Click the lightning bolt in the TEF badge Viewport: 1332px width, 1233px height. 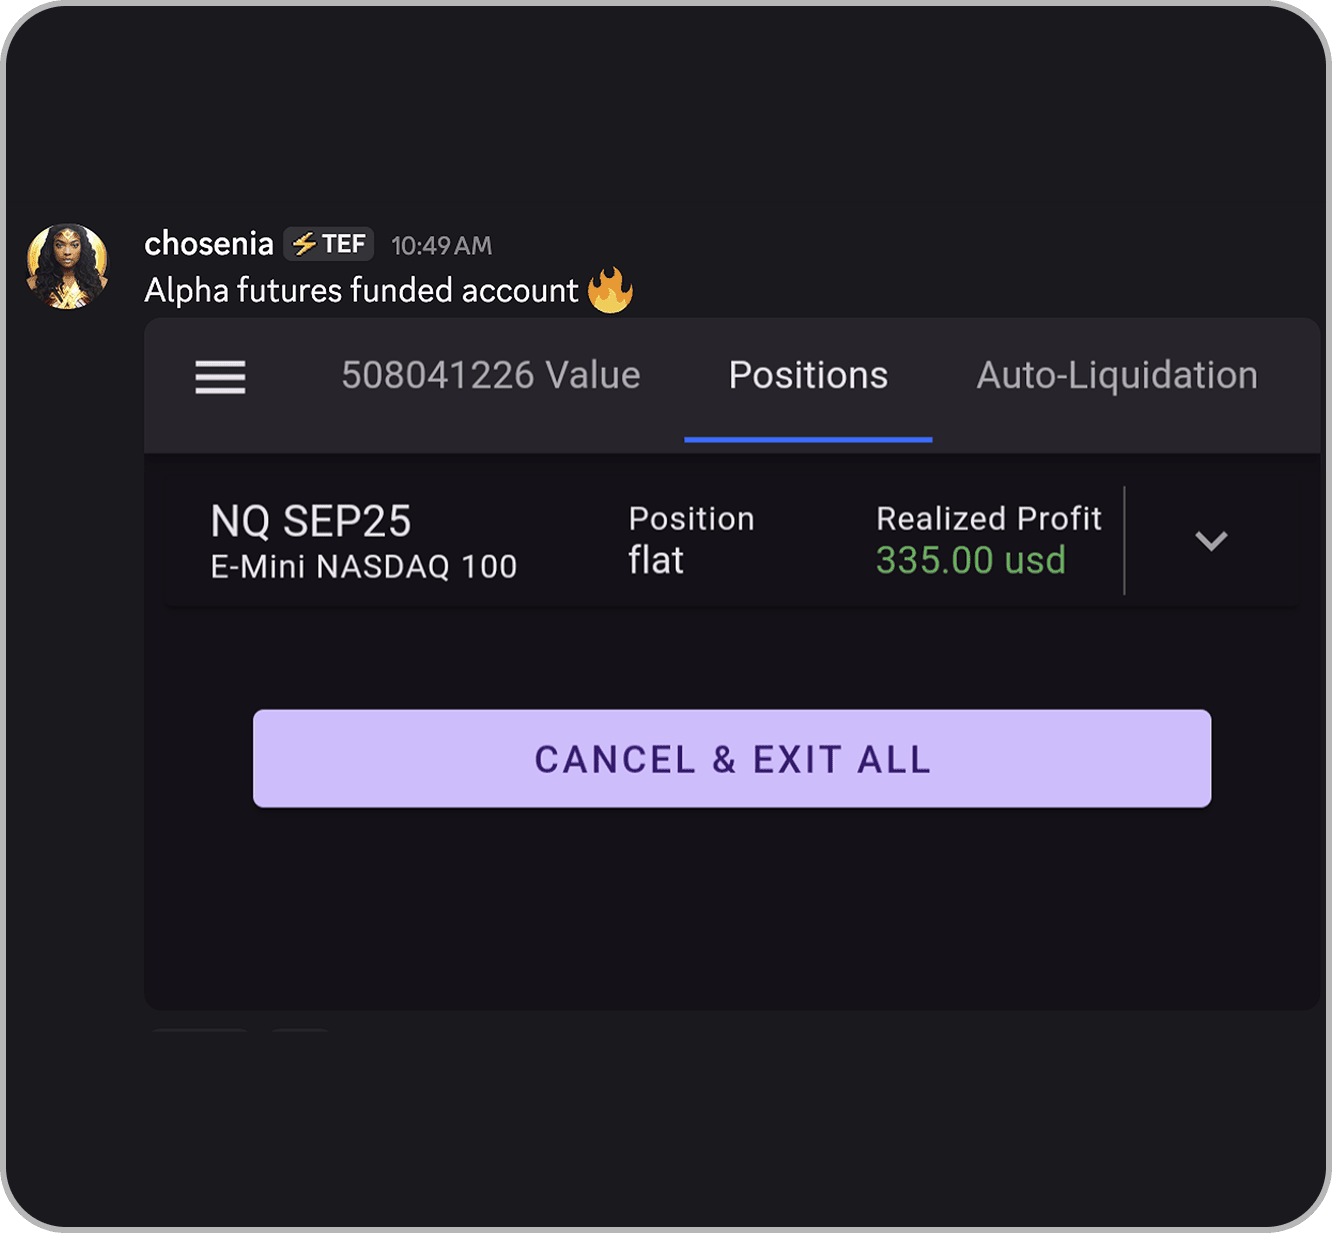(x=304, y=244)
